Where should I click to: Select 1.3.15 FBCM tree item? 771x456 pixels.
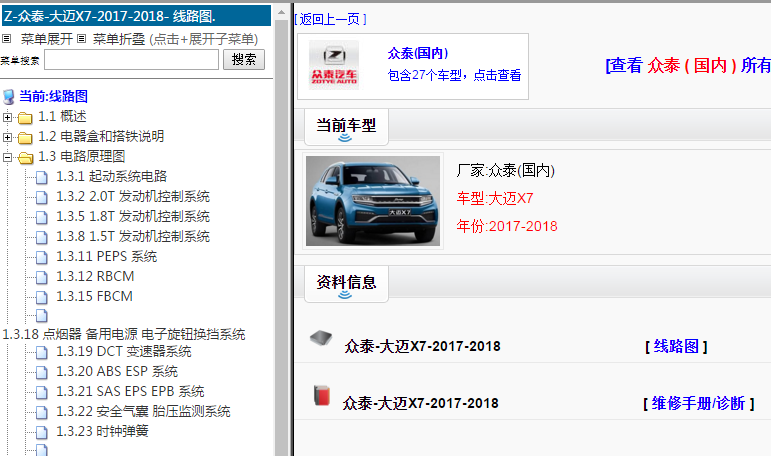(x=94, y=296)
